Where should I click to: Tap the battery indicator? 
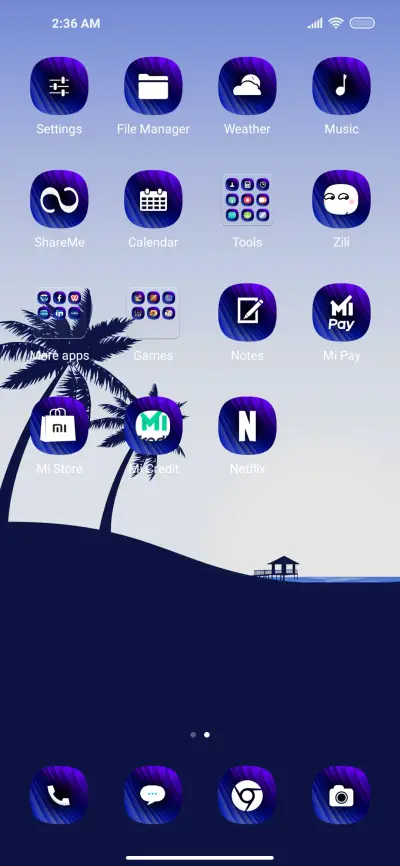click(362, 23)
